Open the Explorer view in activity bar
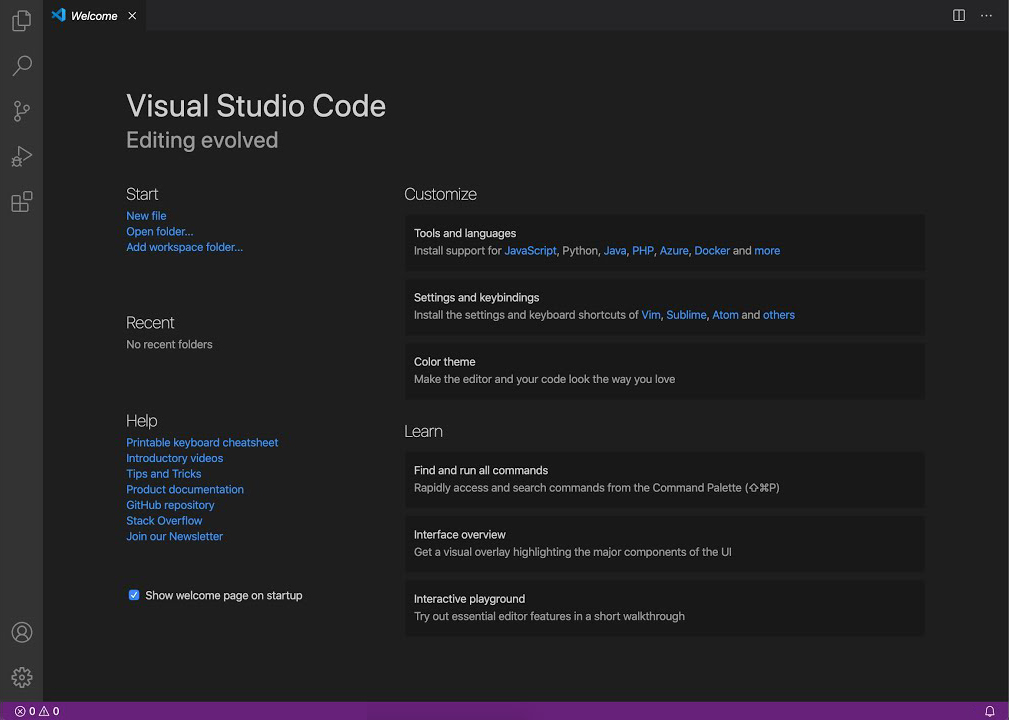Viewport: 1009px width, 720px height. (21, 21)
